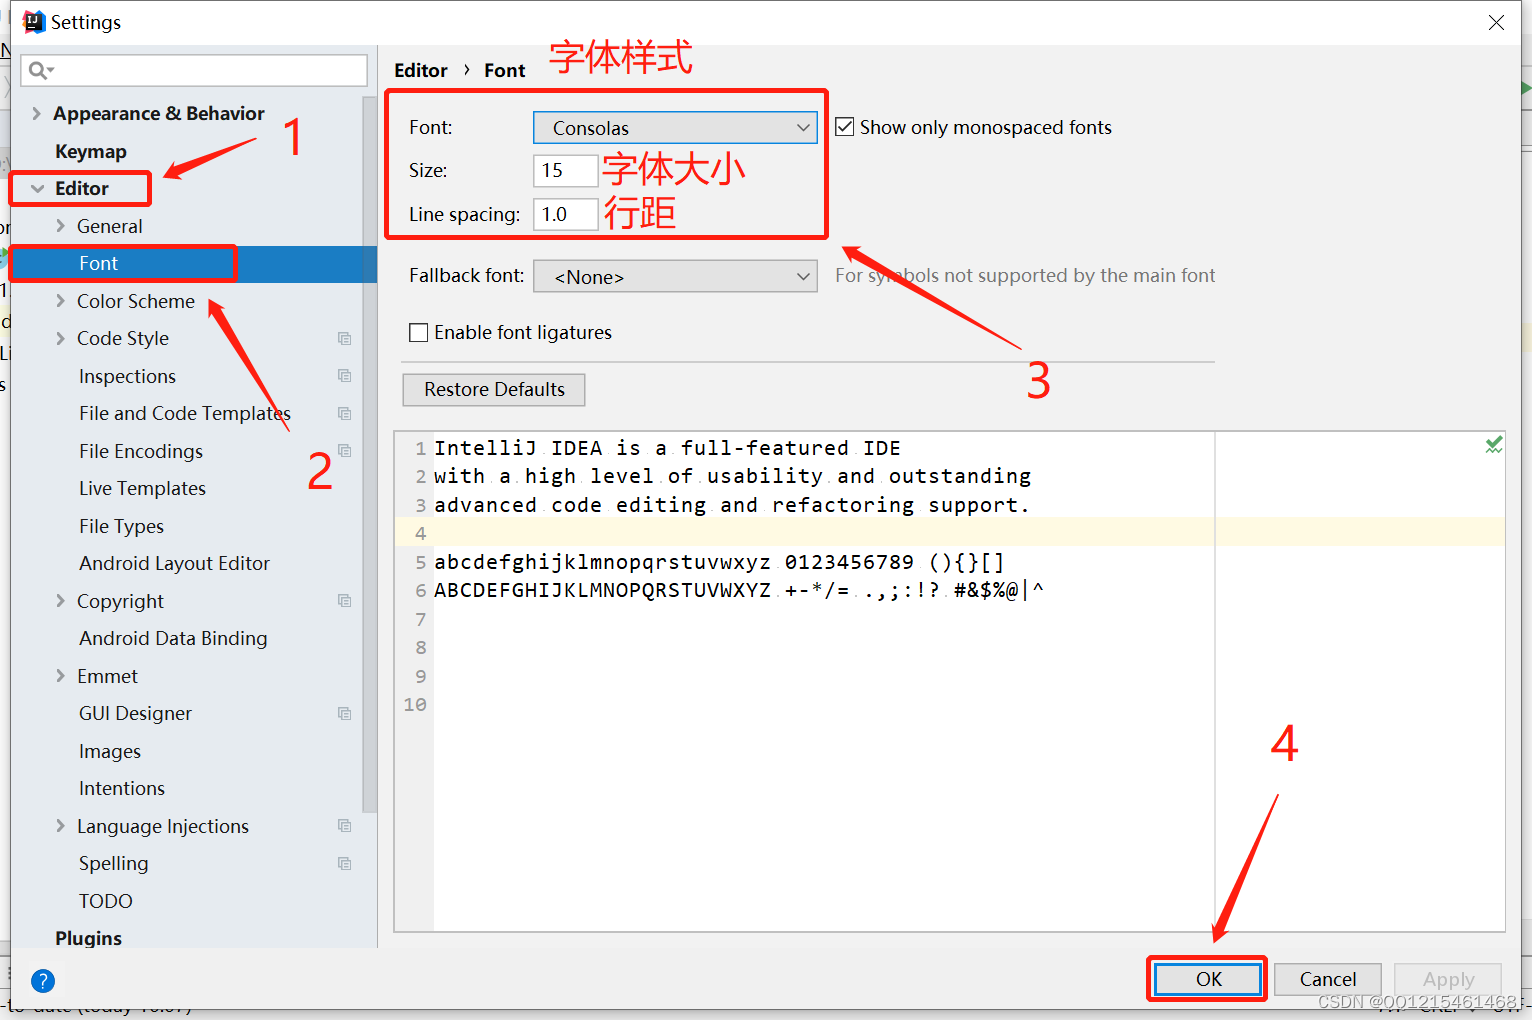Open Intentions settings page
This screenshot has width=1532, height=1020.
point(122,789)
